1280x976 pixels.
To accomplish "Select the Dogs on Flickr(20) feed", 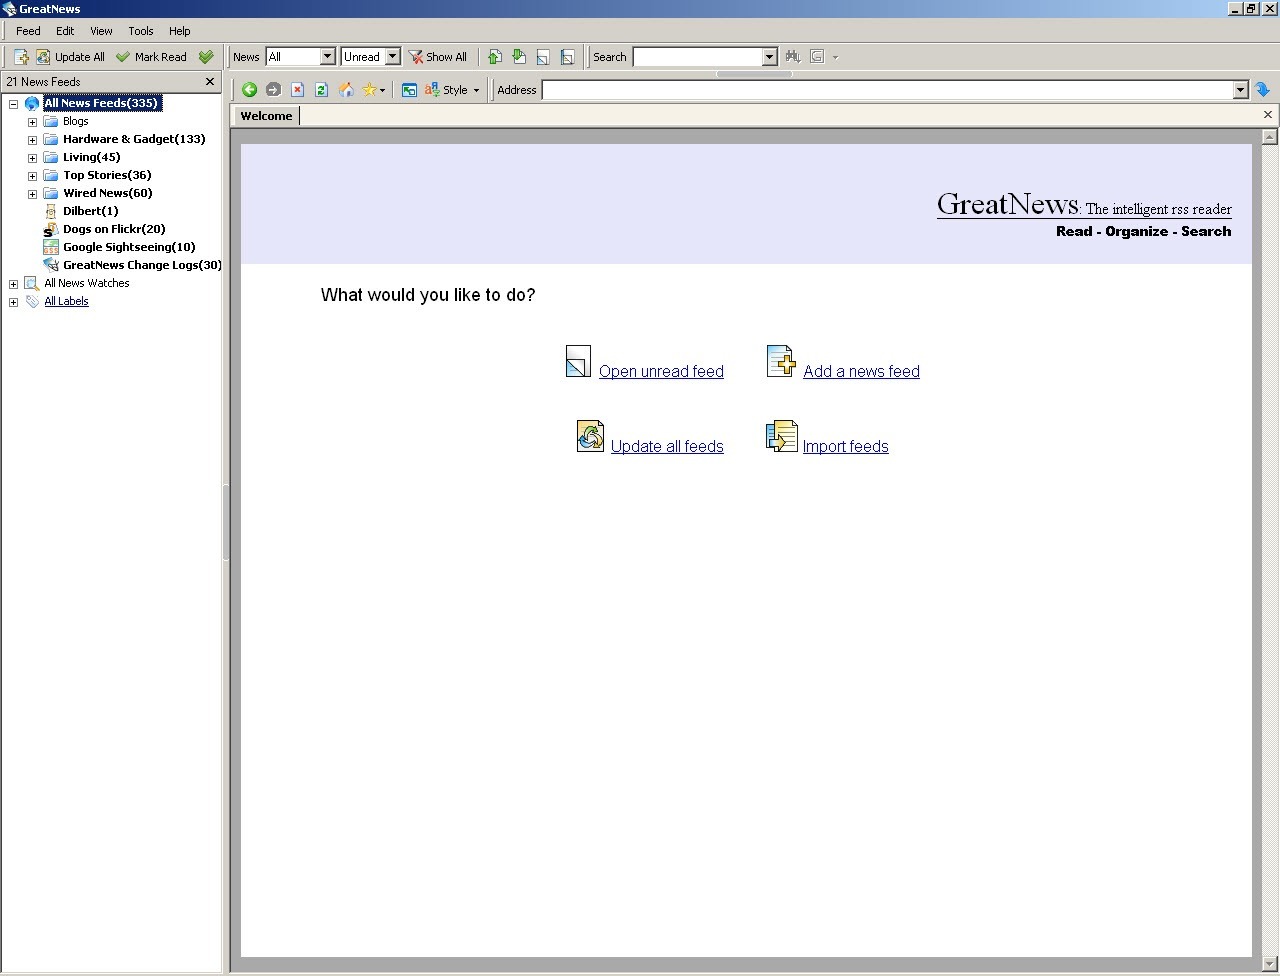I will (x=114, y=229).
